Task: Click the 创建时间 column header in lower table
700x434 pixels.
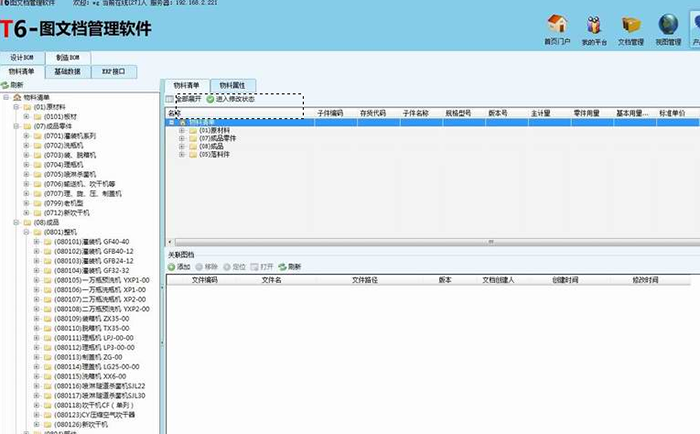Action: coord(565,280)
